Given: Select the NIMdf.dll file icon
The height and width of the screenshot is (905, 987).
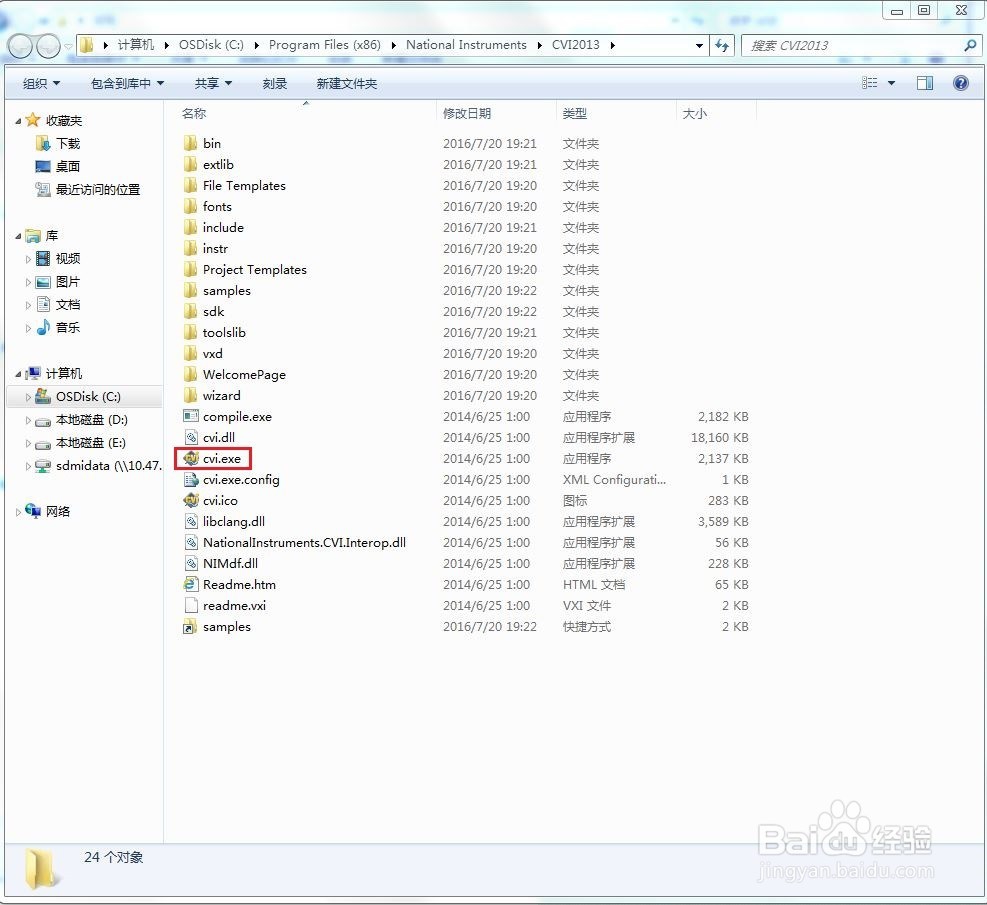Looking at the screenshot, I should (191, 563).
